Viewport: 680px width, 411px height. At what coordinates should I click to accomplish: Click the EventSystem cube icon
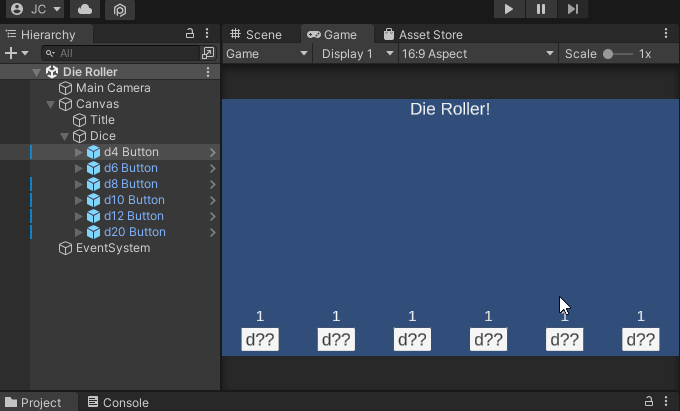(x=65, y=248)
